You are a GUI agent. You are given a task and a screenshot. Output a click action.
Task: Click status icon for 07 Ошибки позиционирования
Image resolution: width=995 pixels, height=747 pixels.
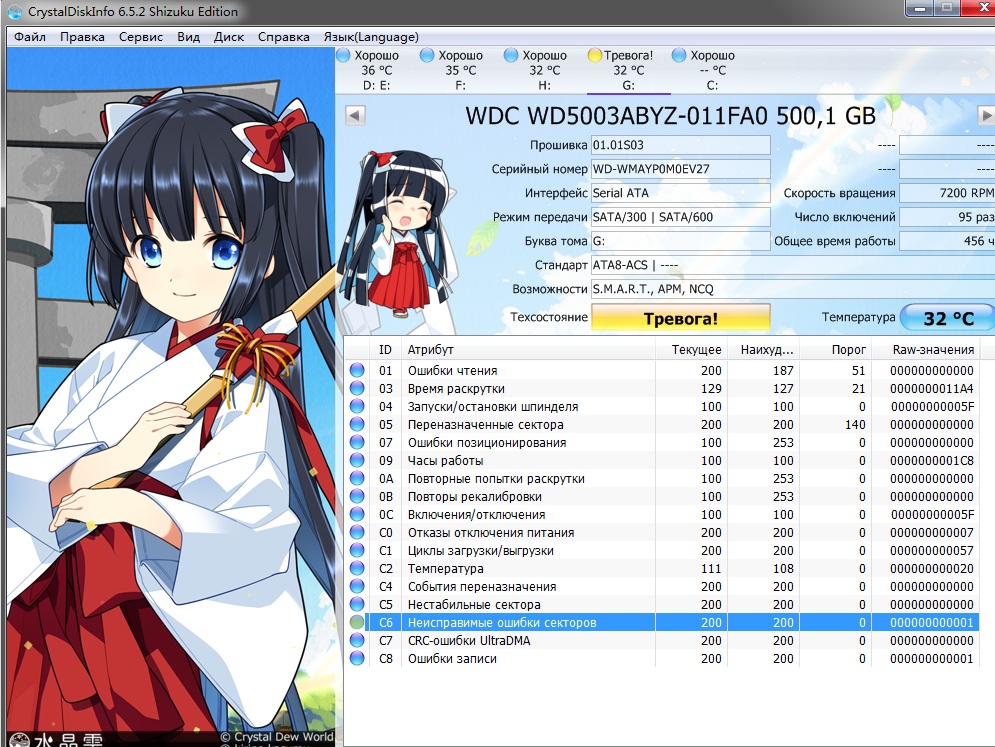(357, 442)
